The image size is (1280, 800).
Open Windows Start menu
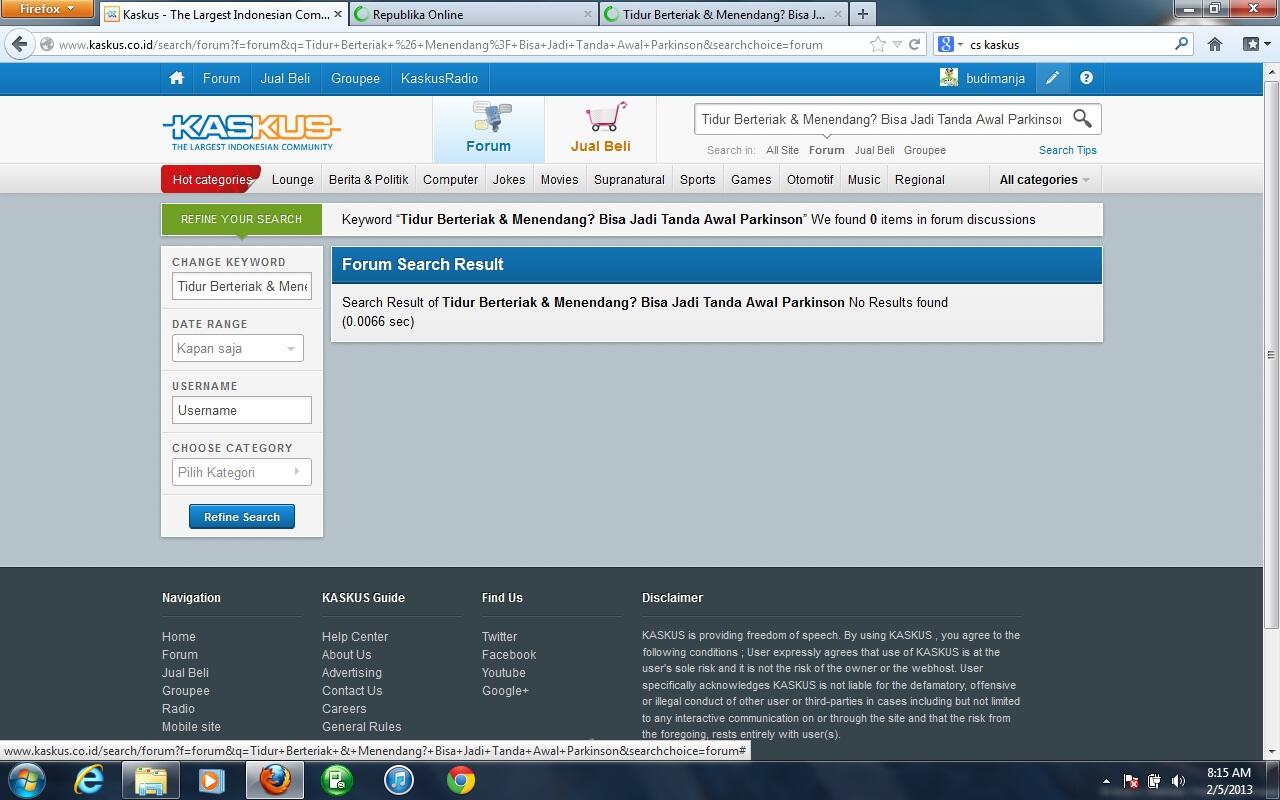26,780
